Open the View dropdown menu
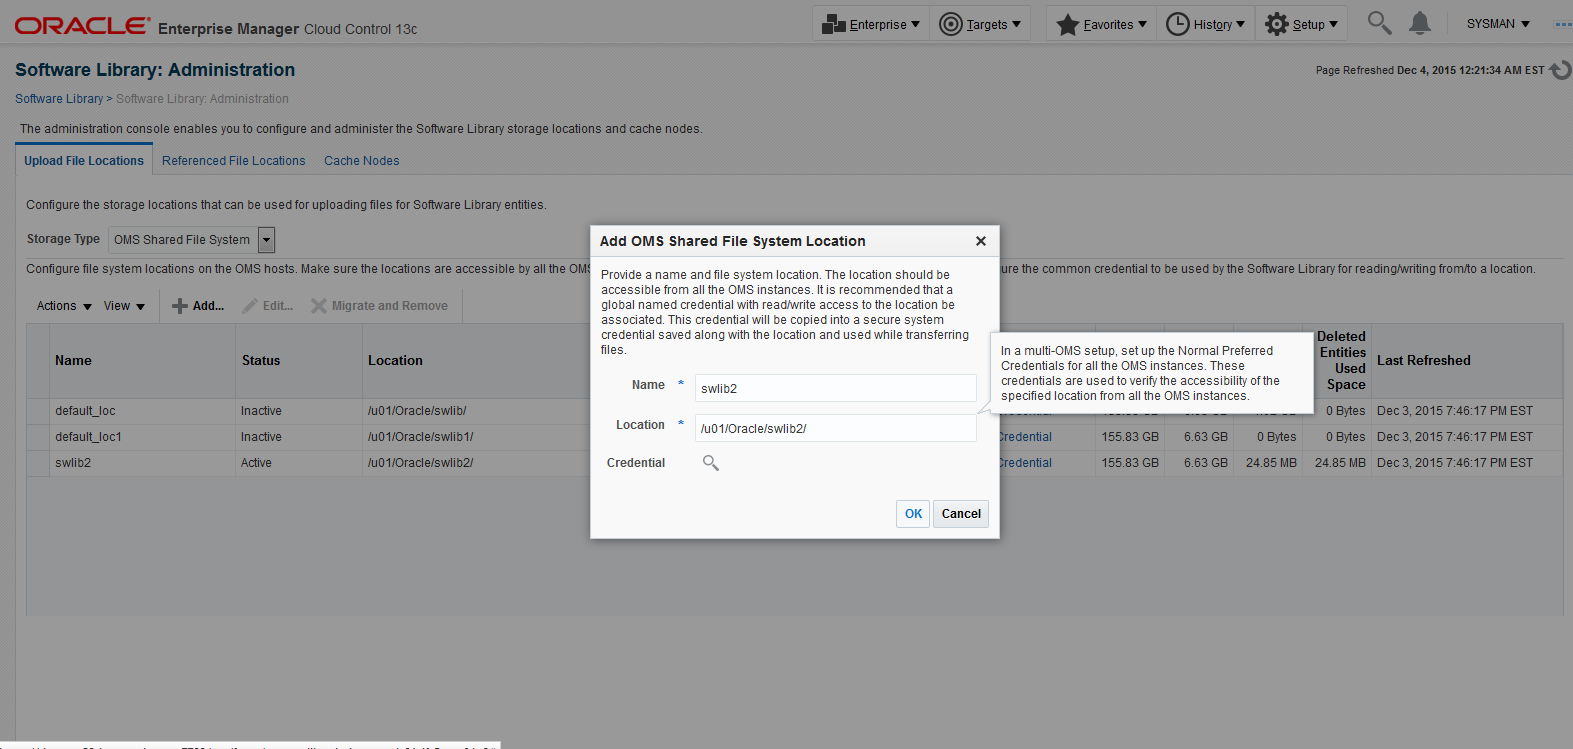 click(124, 306)
